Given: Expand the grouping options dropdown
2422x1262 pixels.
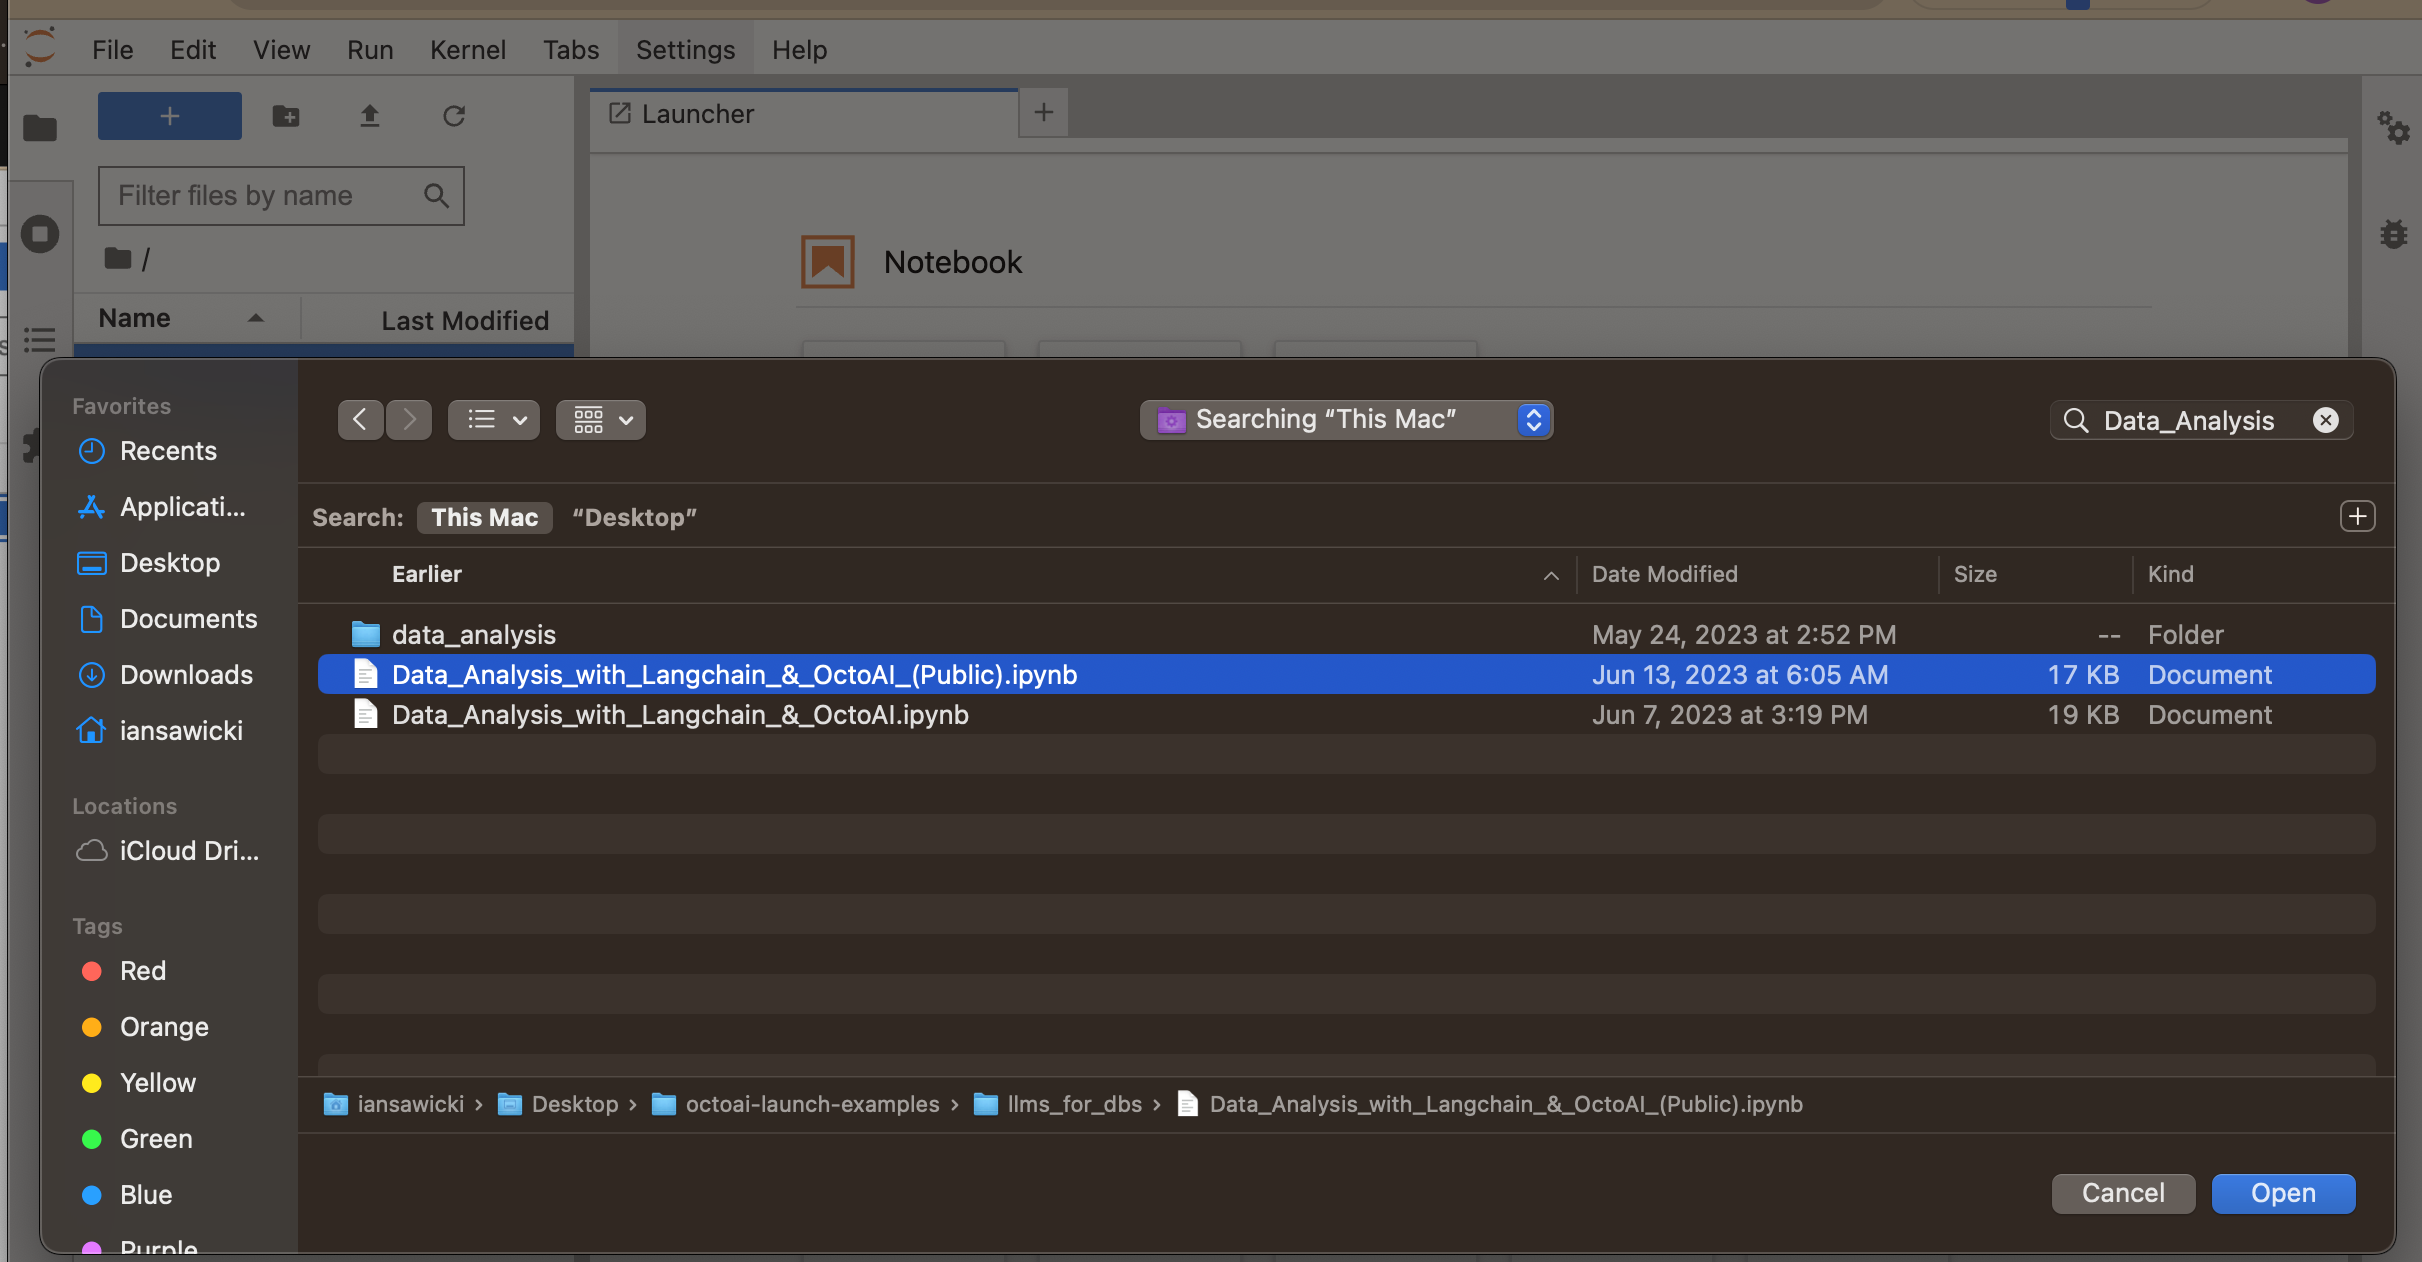Looking at the screenshot, I should coord(601,420).
